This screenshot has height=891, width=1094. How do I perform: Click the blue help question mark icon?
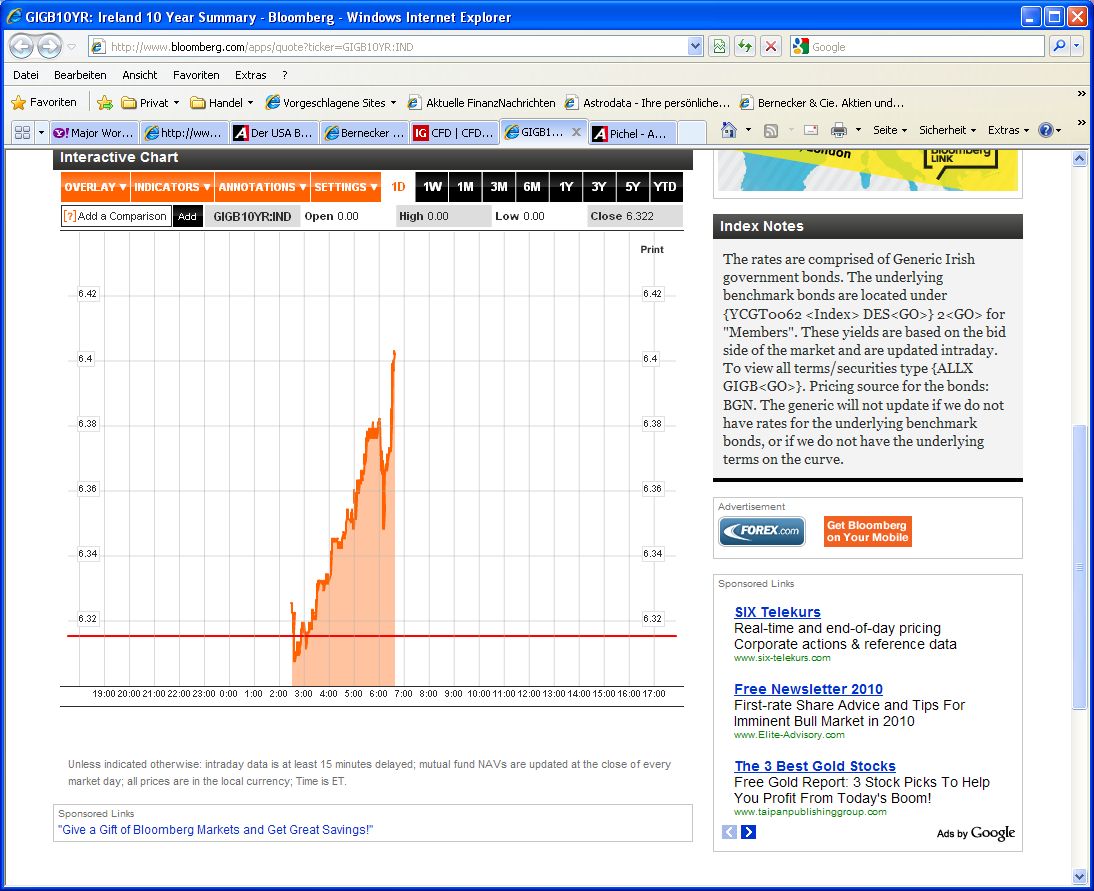tap(1045, 130)
